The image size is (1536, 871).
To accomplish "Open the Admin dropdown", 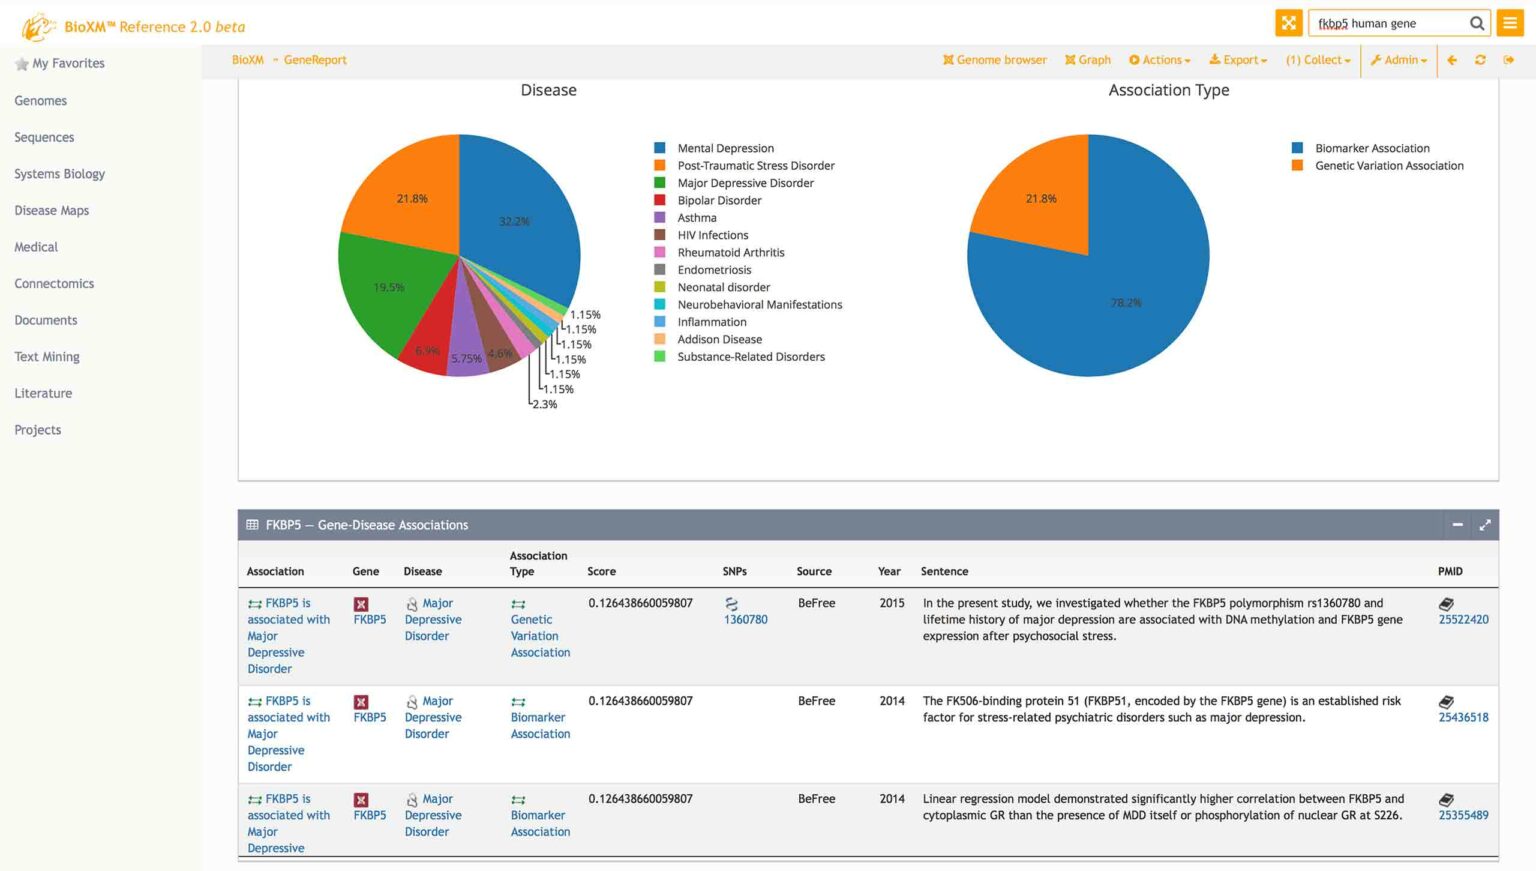I will [x=1398, y=60].
